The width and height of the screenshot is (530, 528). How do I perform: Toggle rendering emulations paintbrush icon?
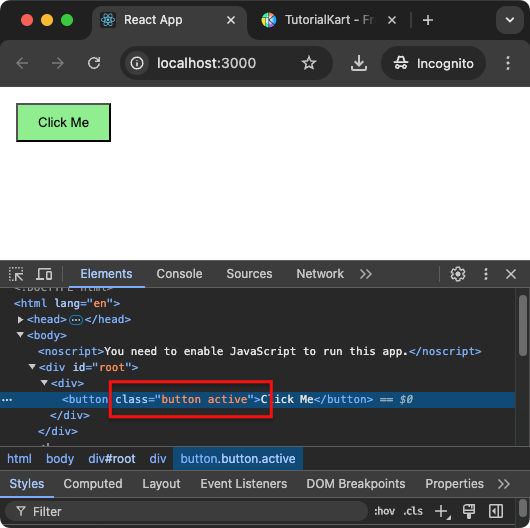coord(469,511)
